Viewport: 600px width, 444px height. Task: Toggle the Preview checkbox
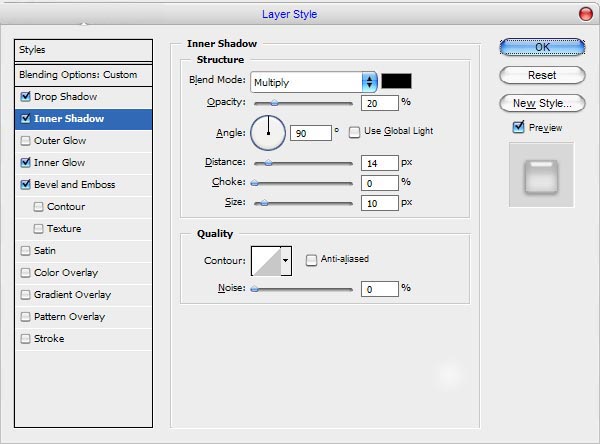coord(518,127)
